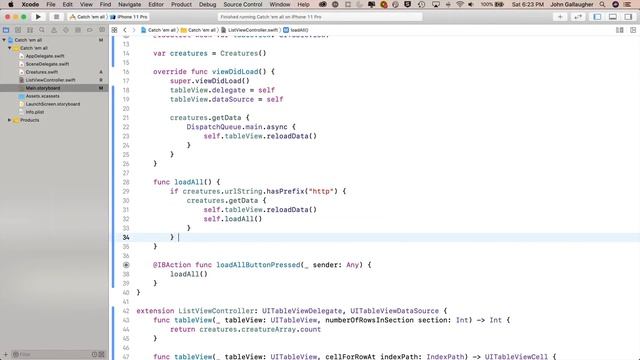Open LaunchScreen.storyboard in navigator
The width and height of the screenshot is (640, 360).
point(53,104)
